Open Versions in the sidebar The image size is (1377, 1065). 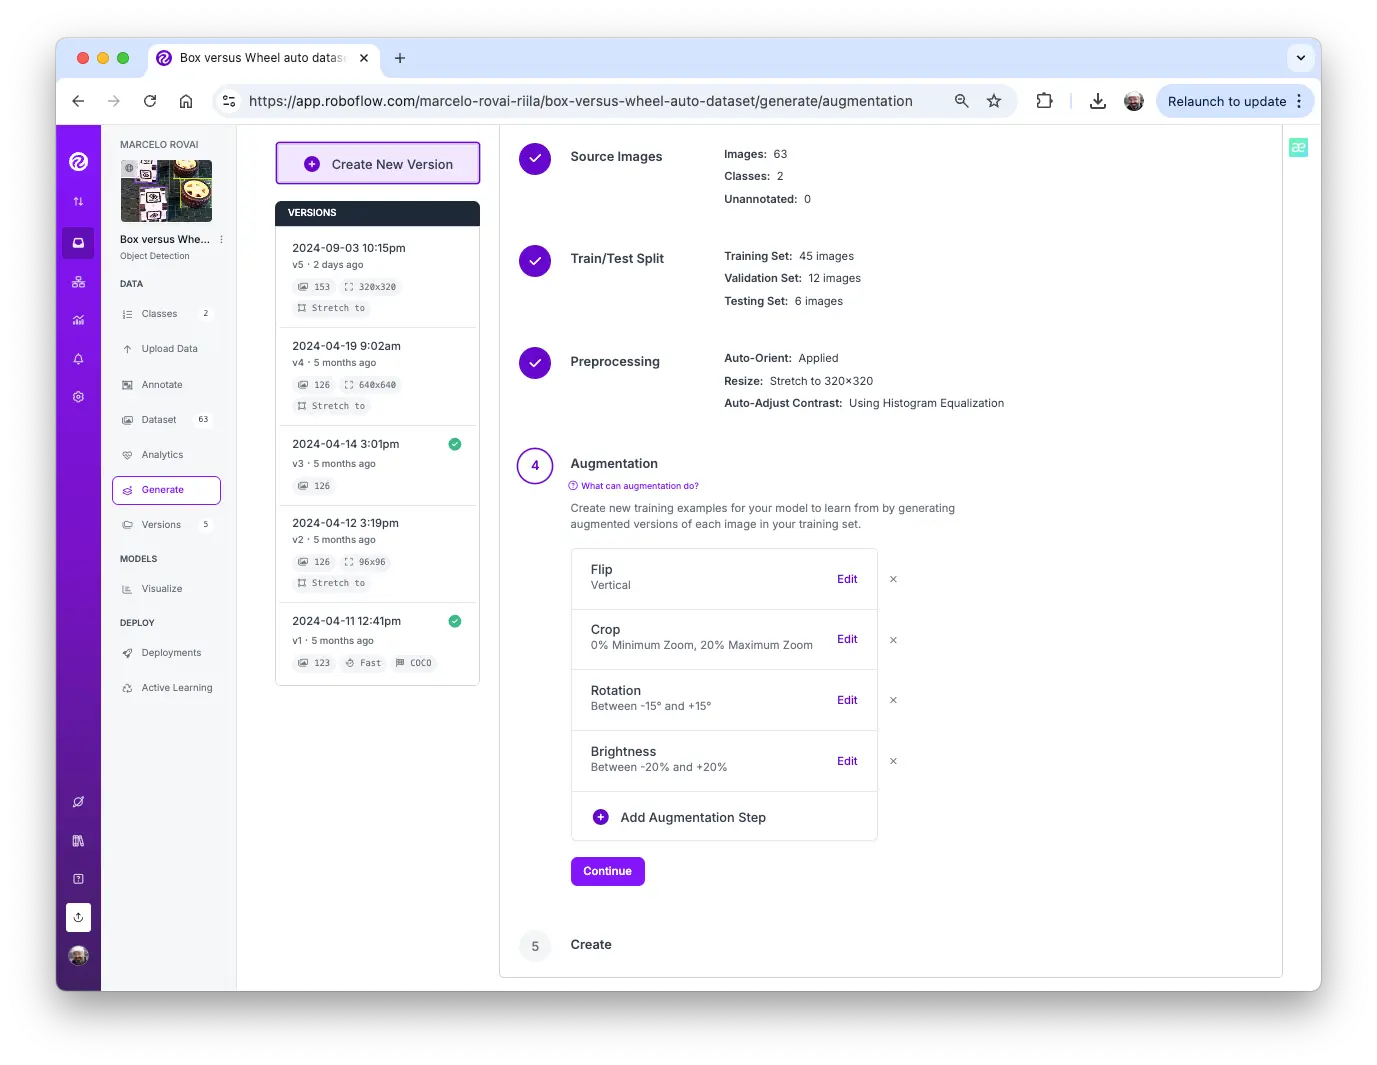pos(161,525)
